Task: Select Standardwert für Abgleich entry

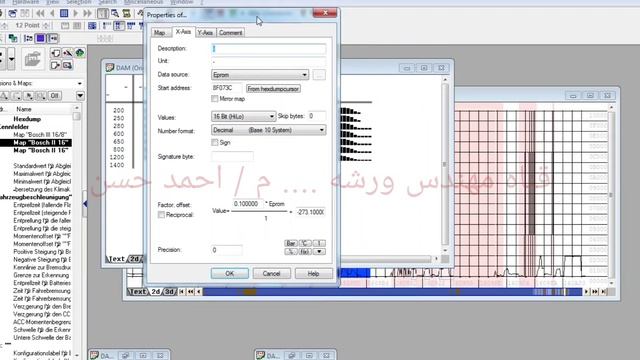Action: coord(42,166)
